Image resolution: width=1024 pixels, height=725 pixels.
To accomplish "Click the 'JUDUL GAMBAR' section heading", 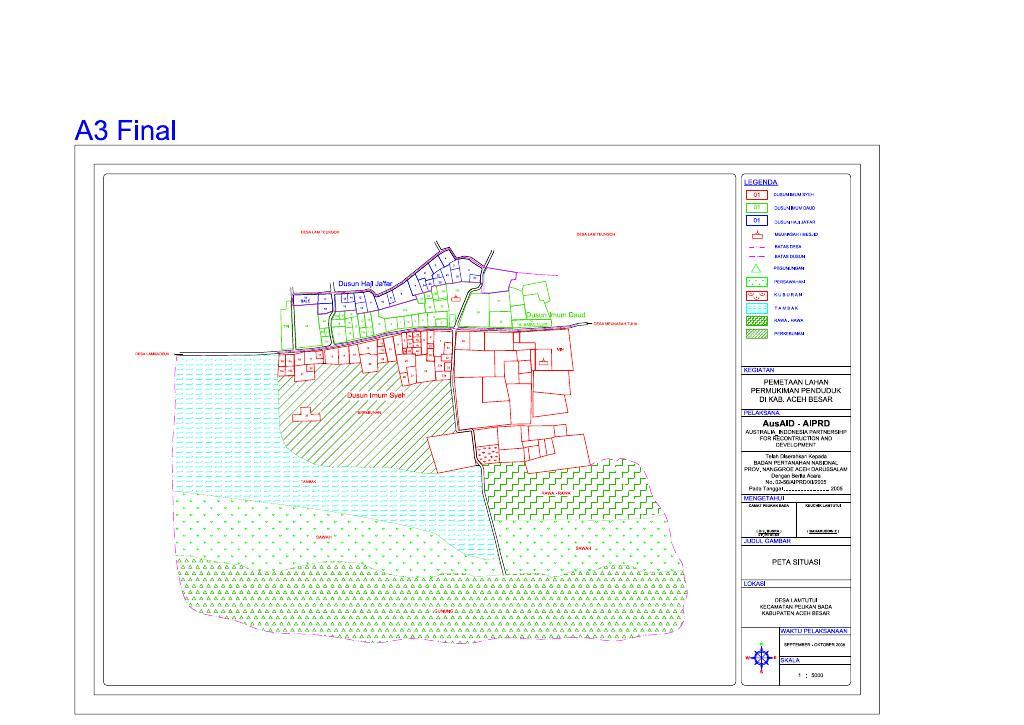I will [x=767, y=541].
